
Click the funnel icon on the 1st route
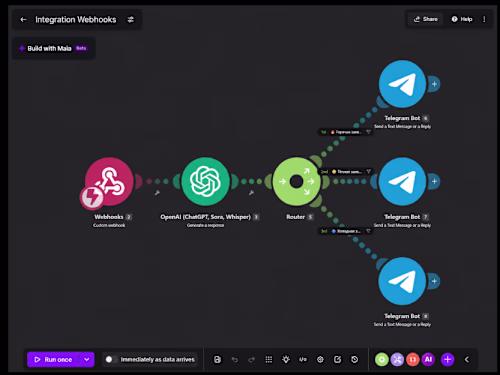368,132
